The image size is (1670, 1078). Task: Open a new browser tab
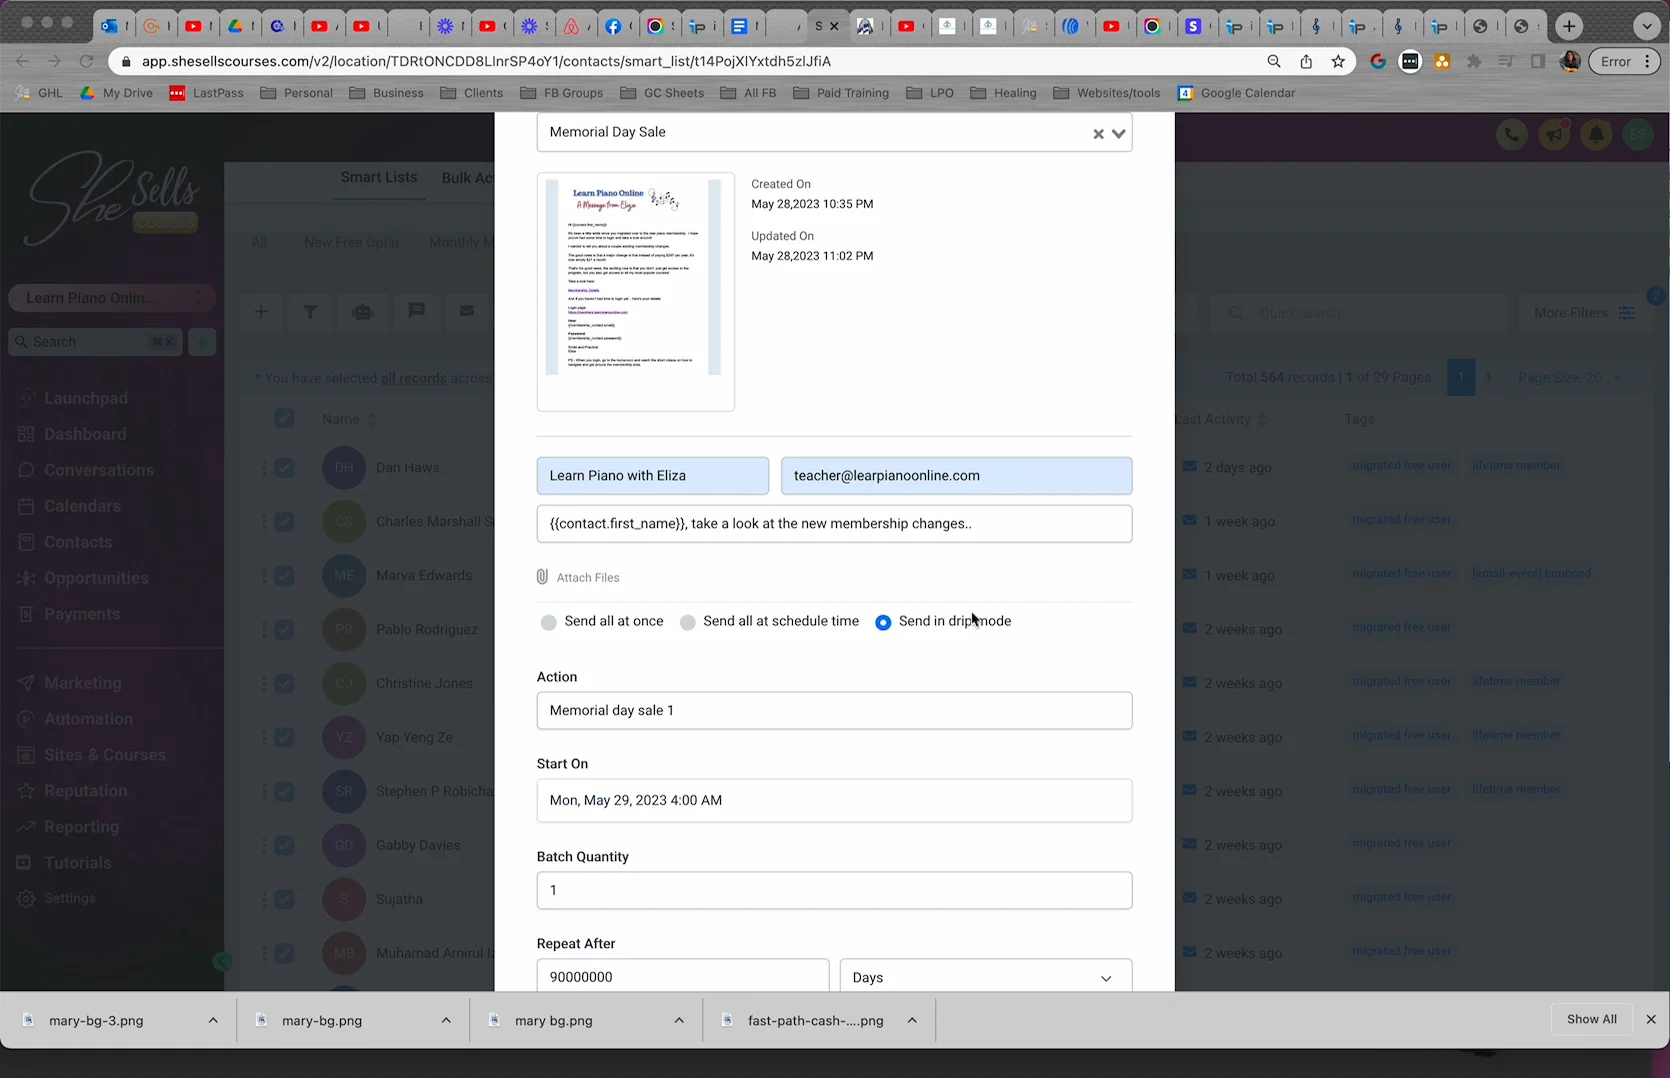[1569, 26]
